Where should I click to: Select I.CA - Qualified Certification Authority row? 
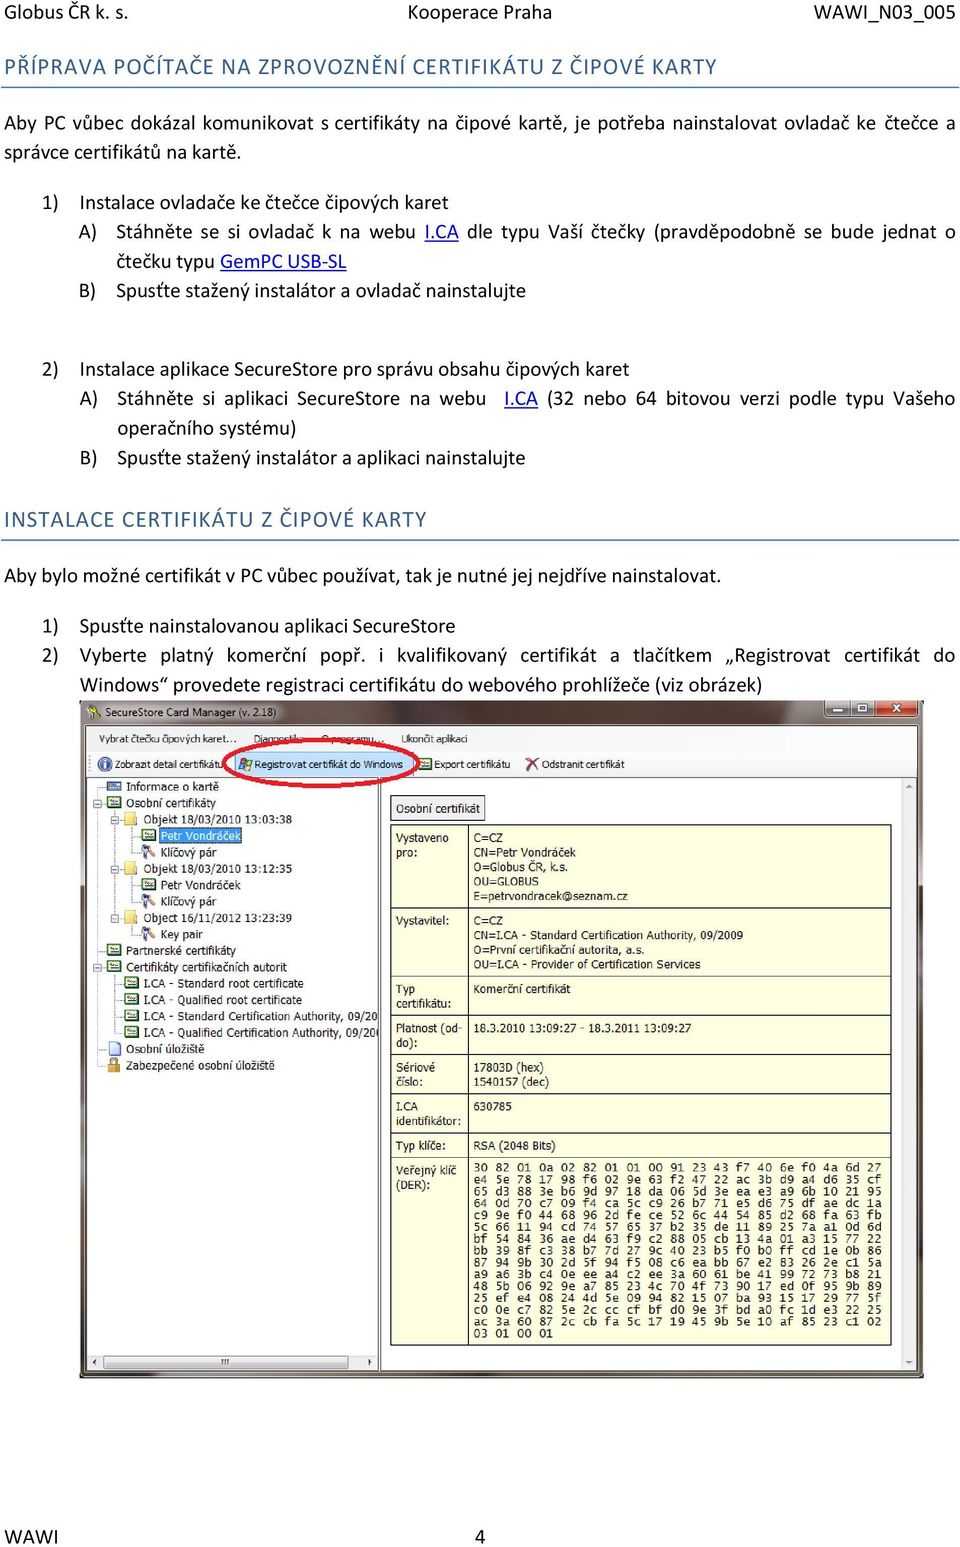(x=260, y=1032)
